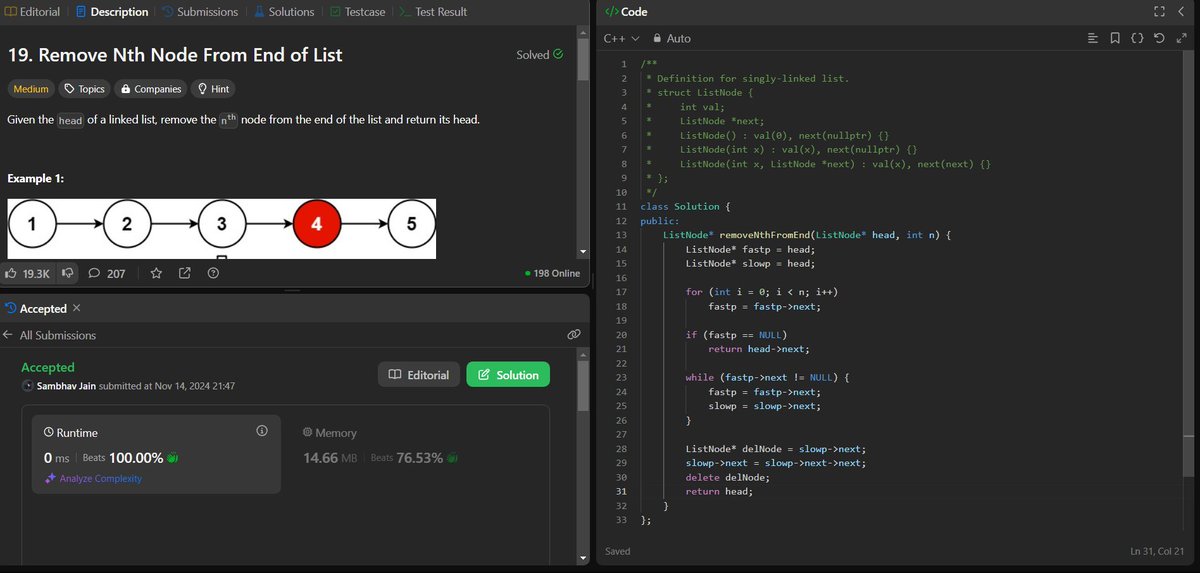1200x573 pixels.
Task: Click the Runtime clock icon
Action: coord(49,433)
